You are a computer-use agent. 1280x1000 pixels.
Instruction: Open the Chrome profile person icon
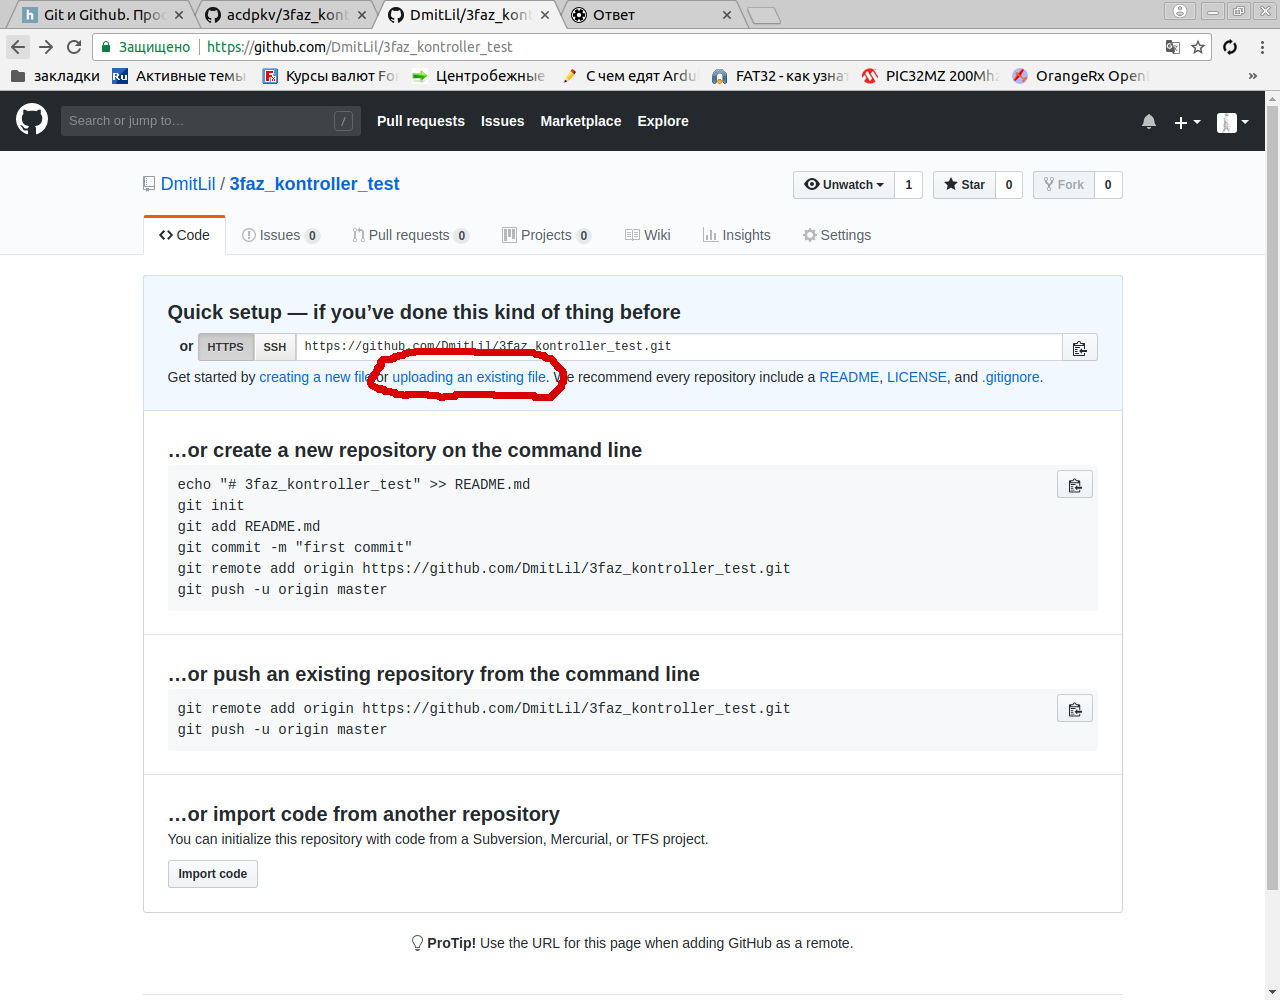pos(1180,11)
